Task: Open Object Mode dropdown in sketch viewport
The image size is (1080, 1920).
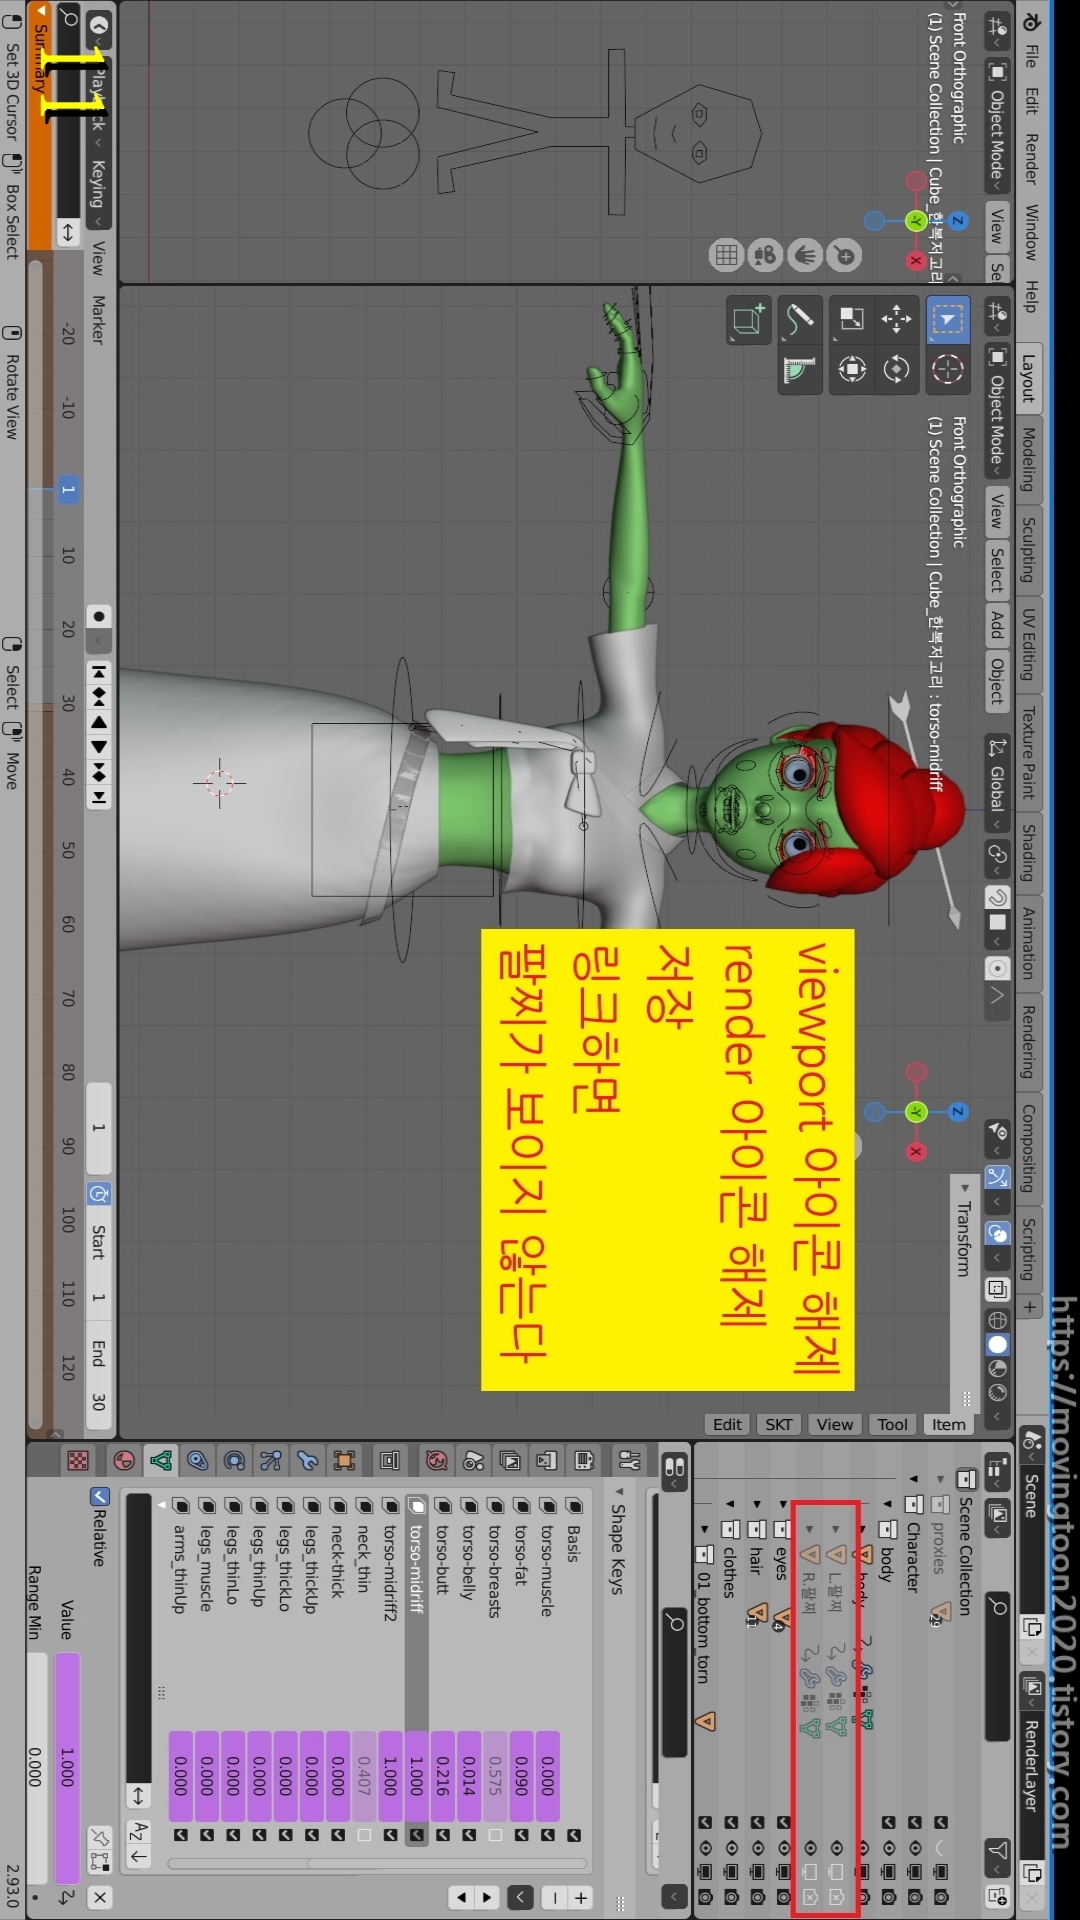Action: click(x=997, y=125)
